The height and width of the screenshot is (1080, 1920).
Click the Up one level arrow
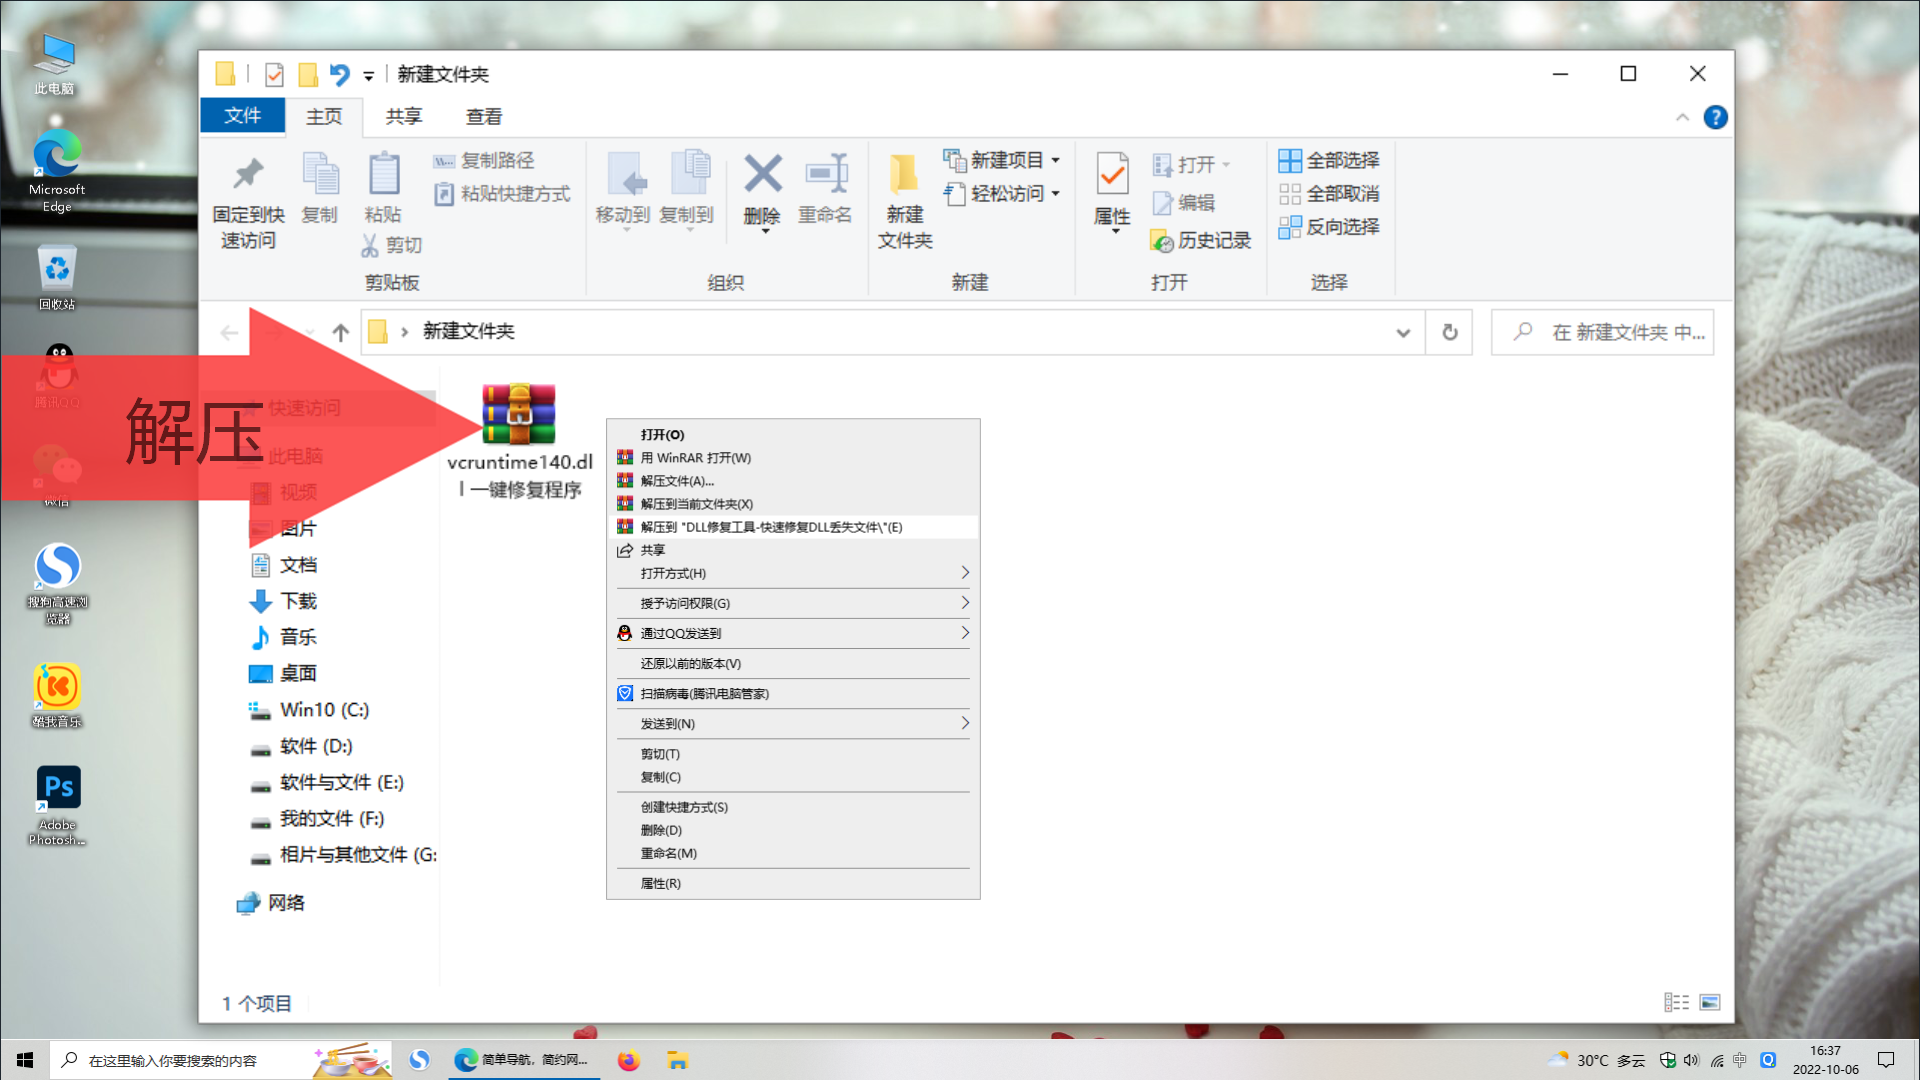tap(340, 332)
